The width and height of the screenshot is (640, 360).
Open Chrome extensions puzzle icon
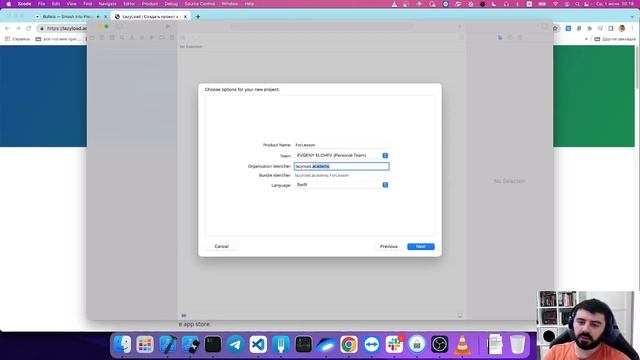tap(589, 28)
